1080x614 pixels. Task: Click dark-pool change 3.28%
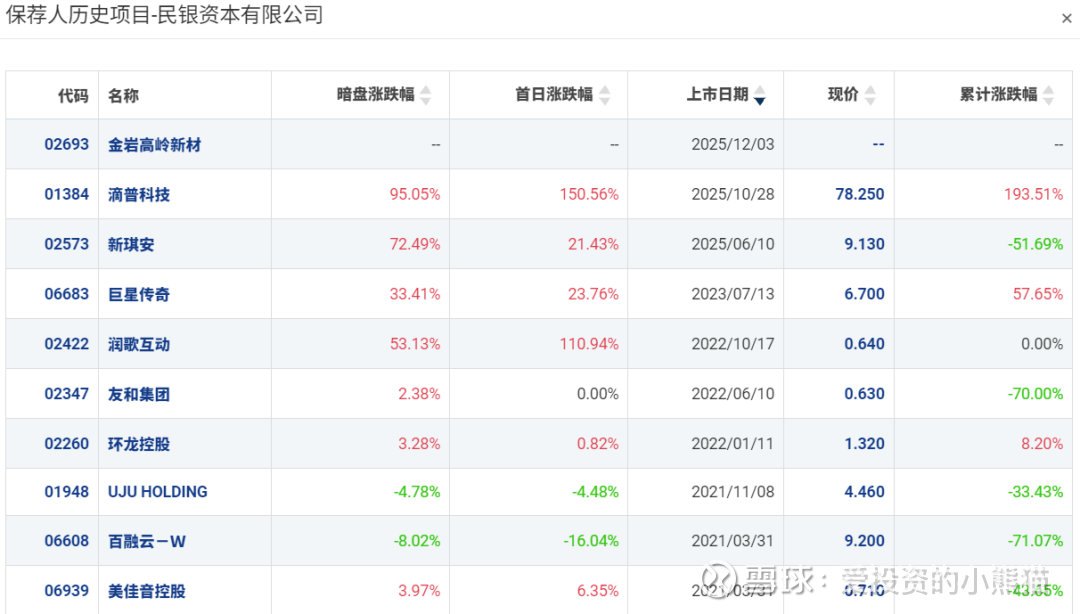[419, 444]
